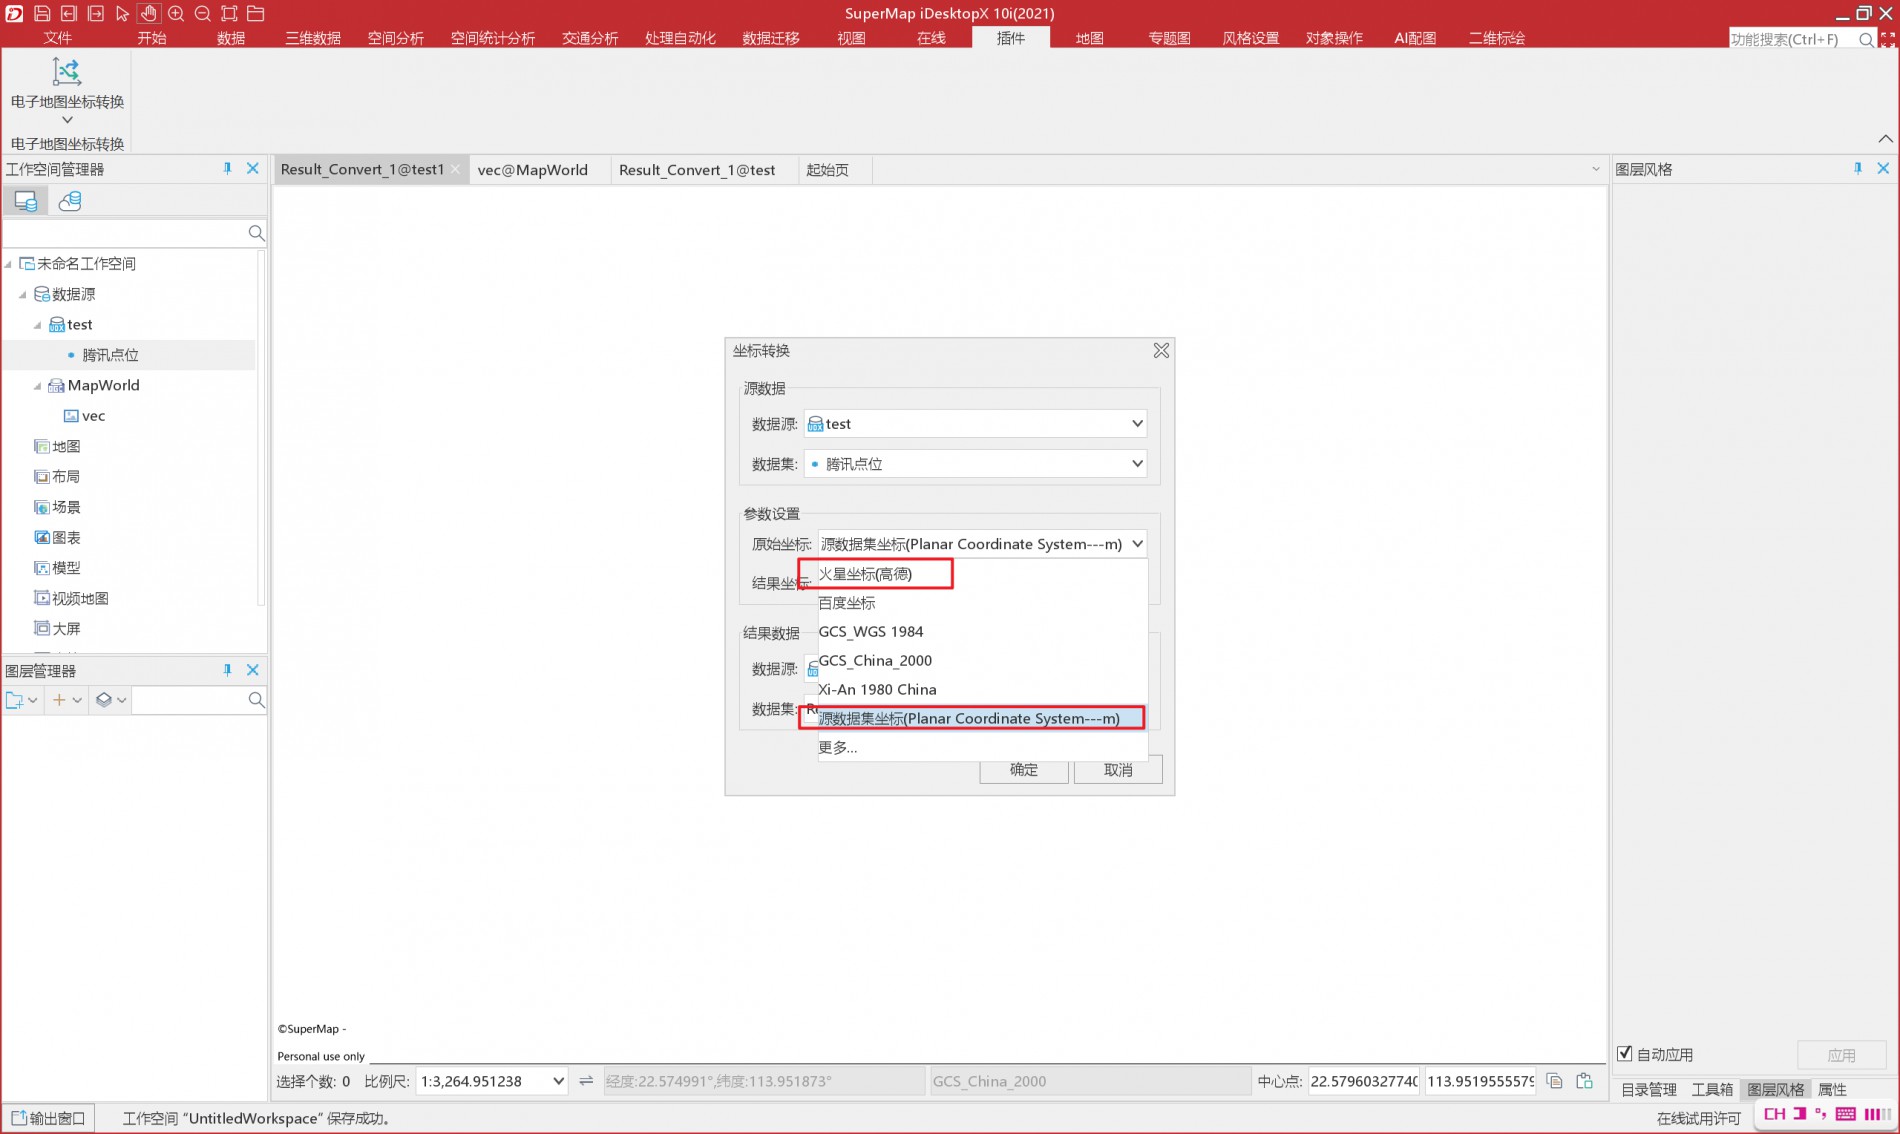This screenshot has width=1900, height=1134.
Task: Collapse the test datasource node
Action: 38,325
